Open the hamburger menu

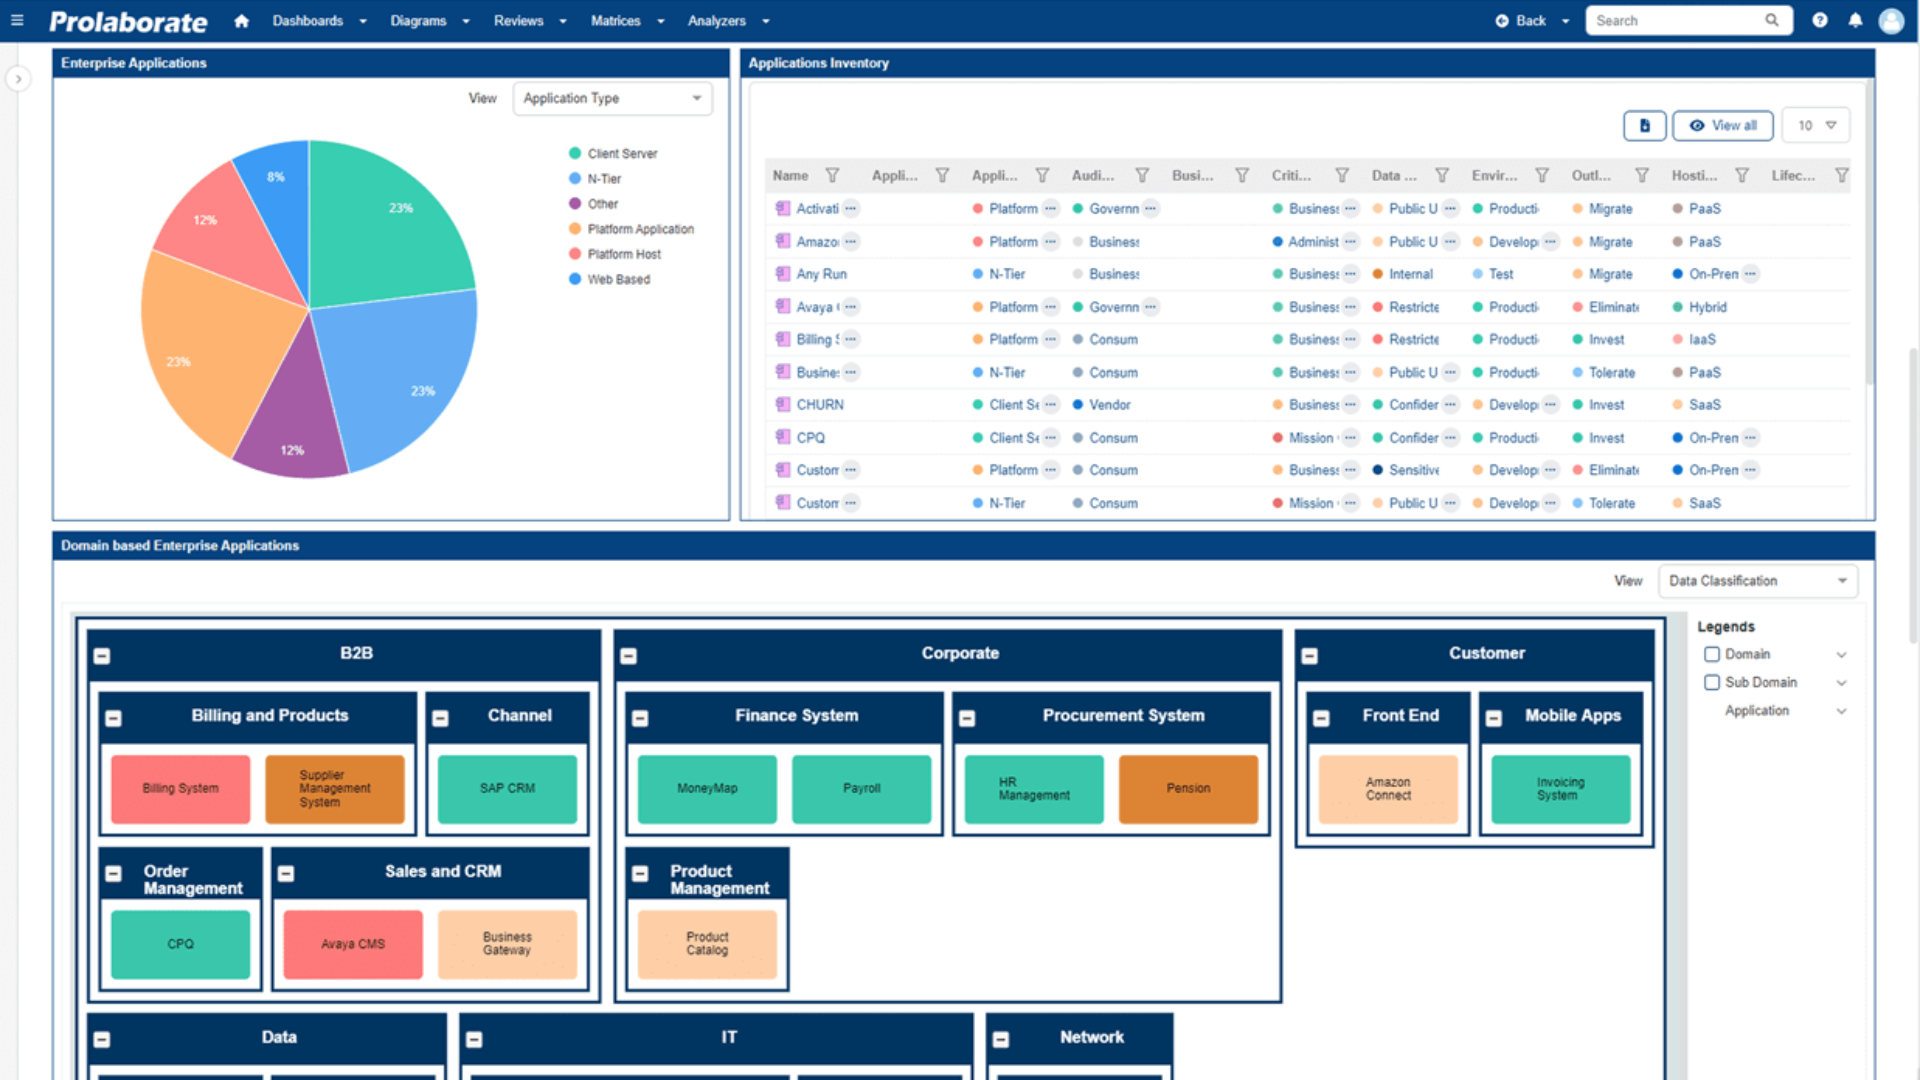click(x=17, y=20)
